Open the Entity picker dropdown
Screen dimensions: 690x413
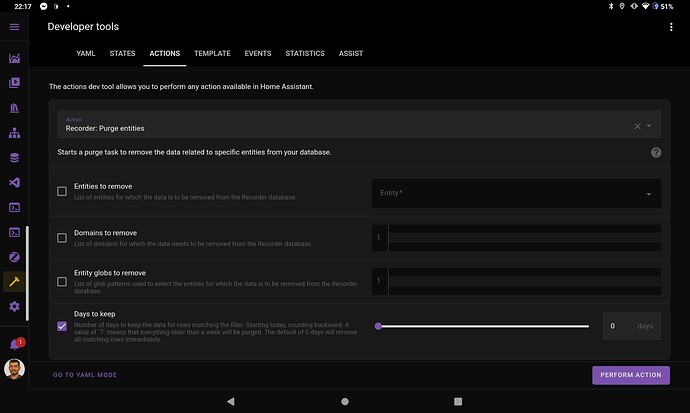point(516,193)
